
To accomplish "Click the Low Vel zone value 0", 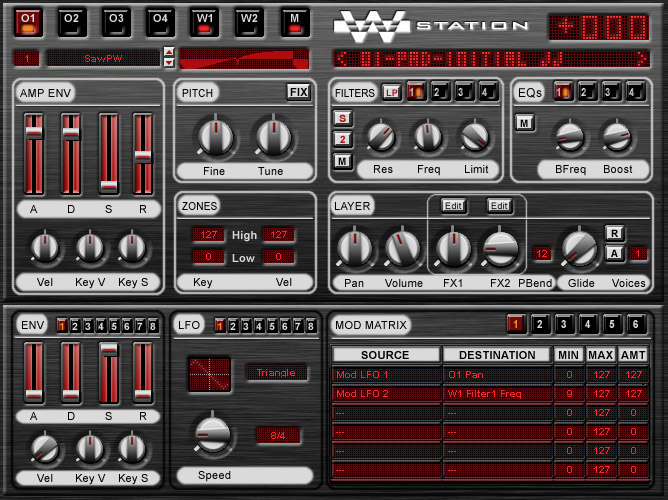I will tap(278, 256).
